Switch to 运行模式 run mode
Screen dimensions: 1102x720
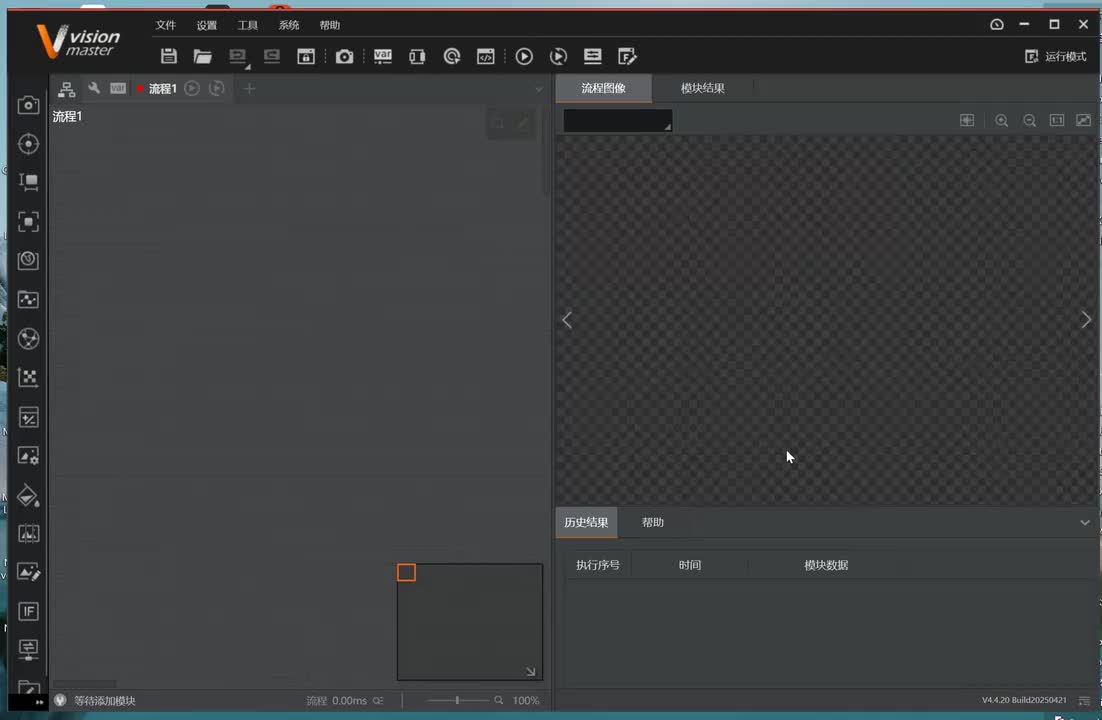1056,56
